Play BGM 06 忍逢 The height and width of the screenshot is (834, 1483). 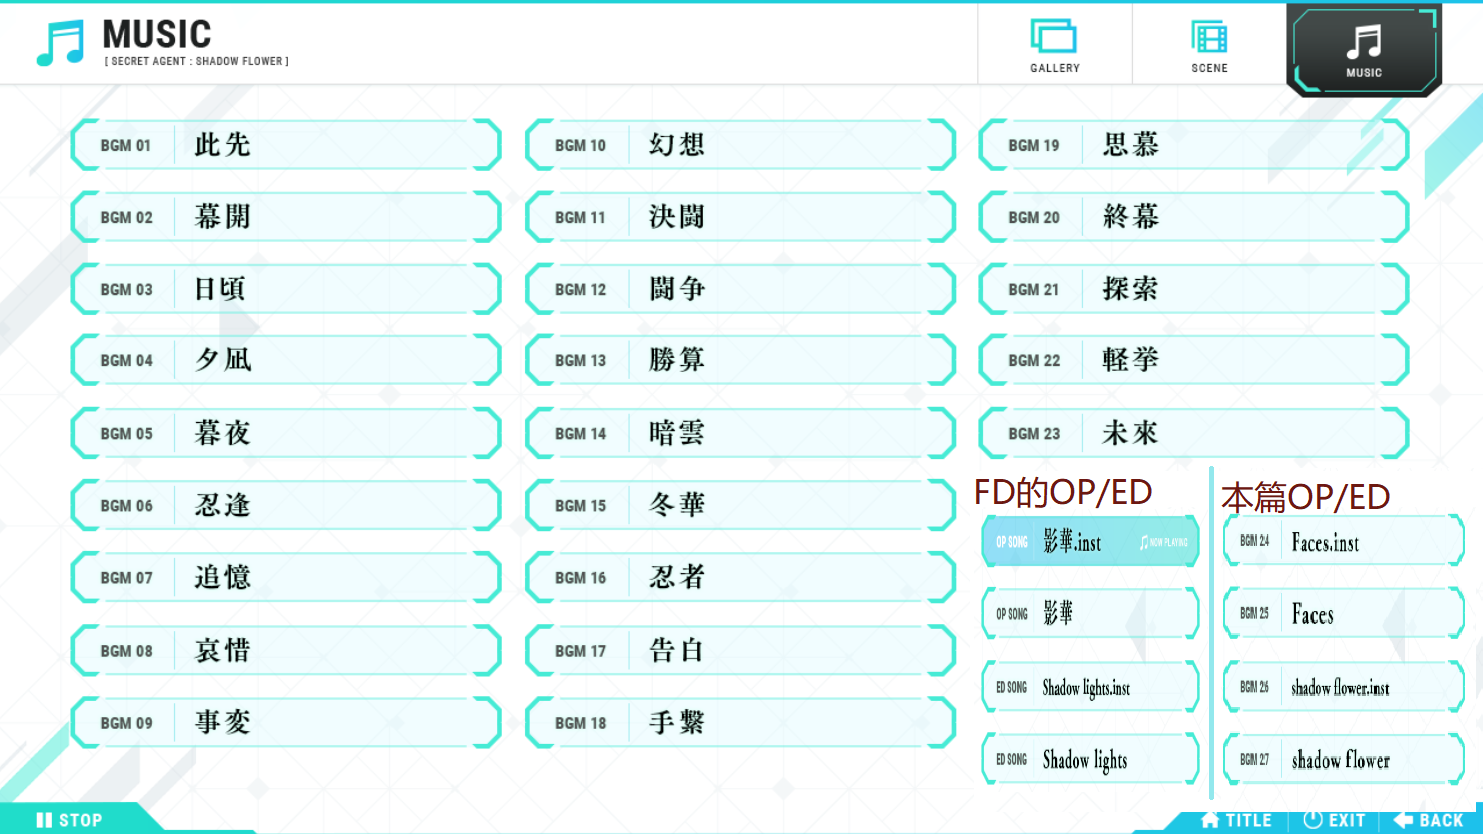pos(286,505)
